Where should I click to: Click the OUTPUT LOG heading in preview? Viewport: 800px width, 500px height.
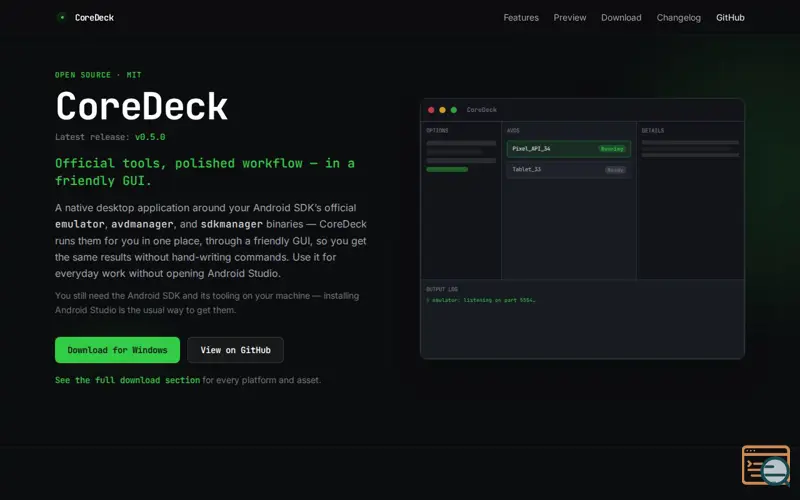(x=442, y=289)
